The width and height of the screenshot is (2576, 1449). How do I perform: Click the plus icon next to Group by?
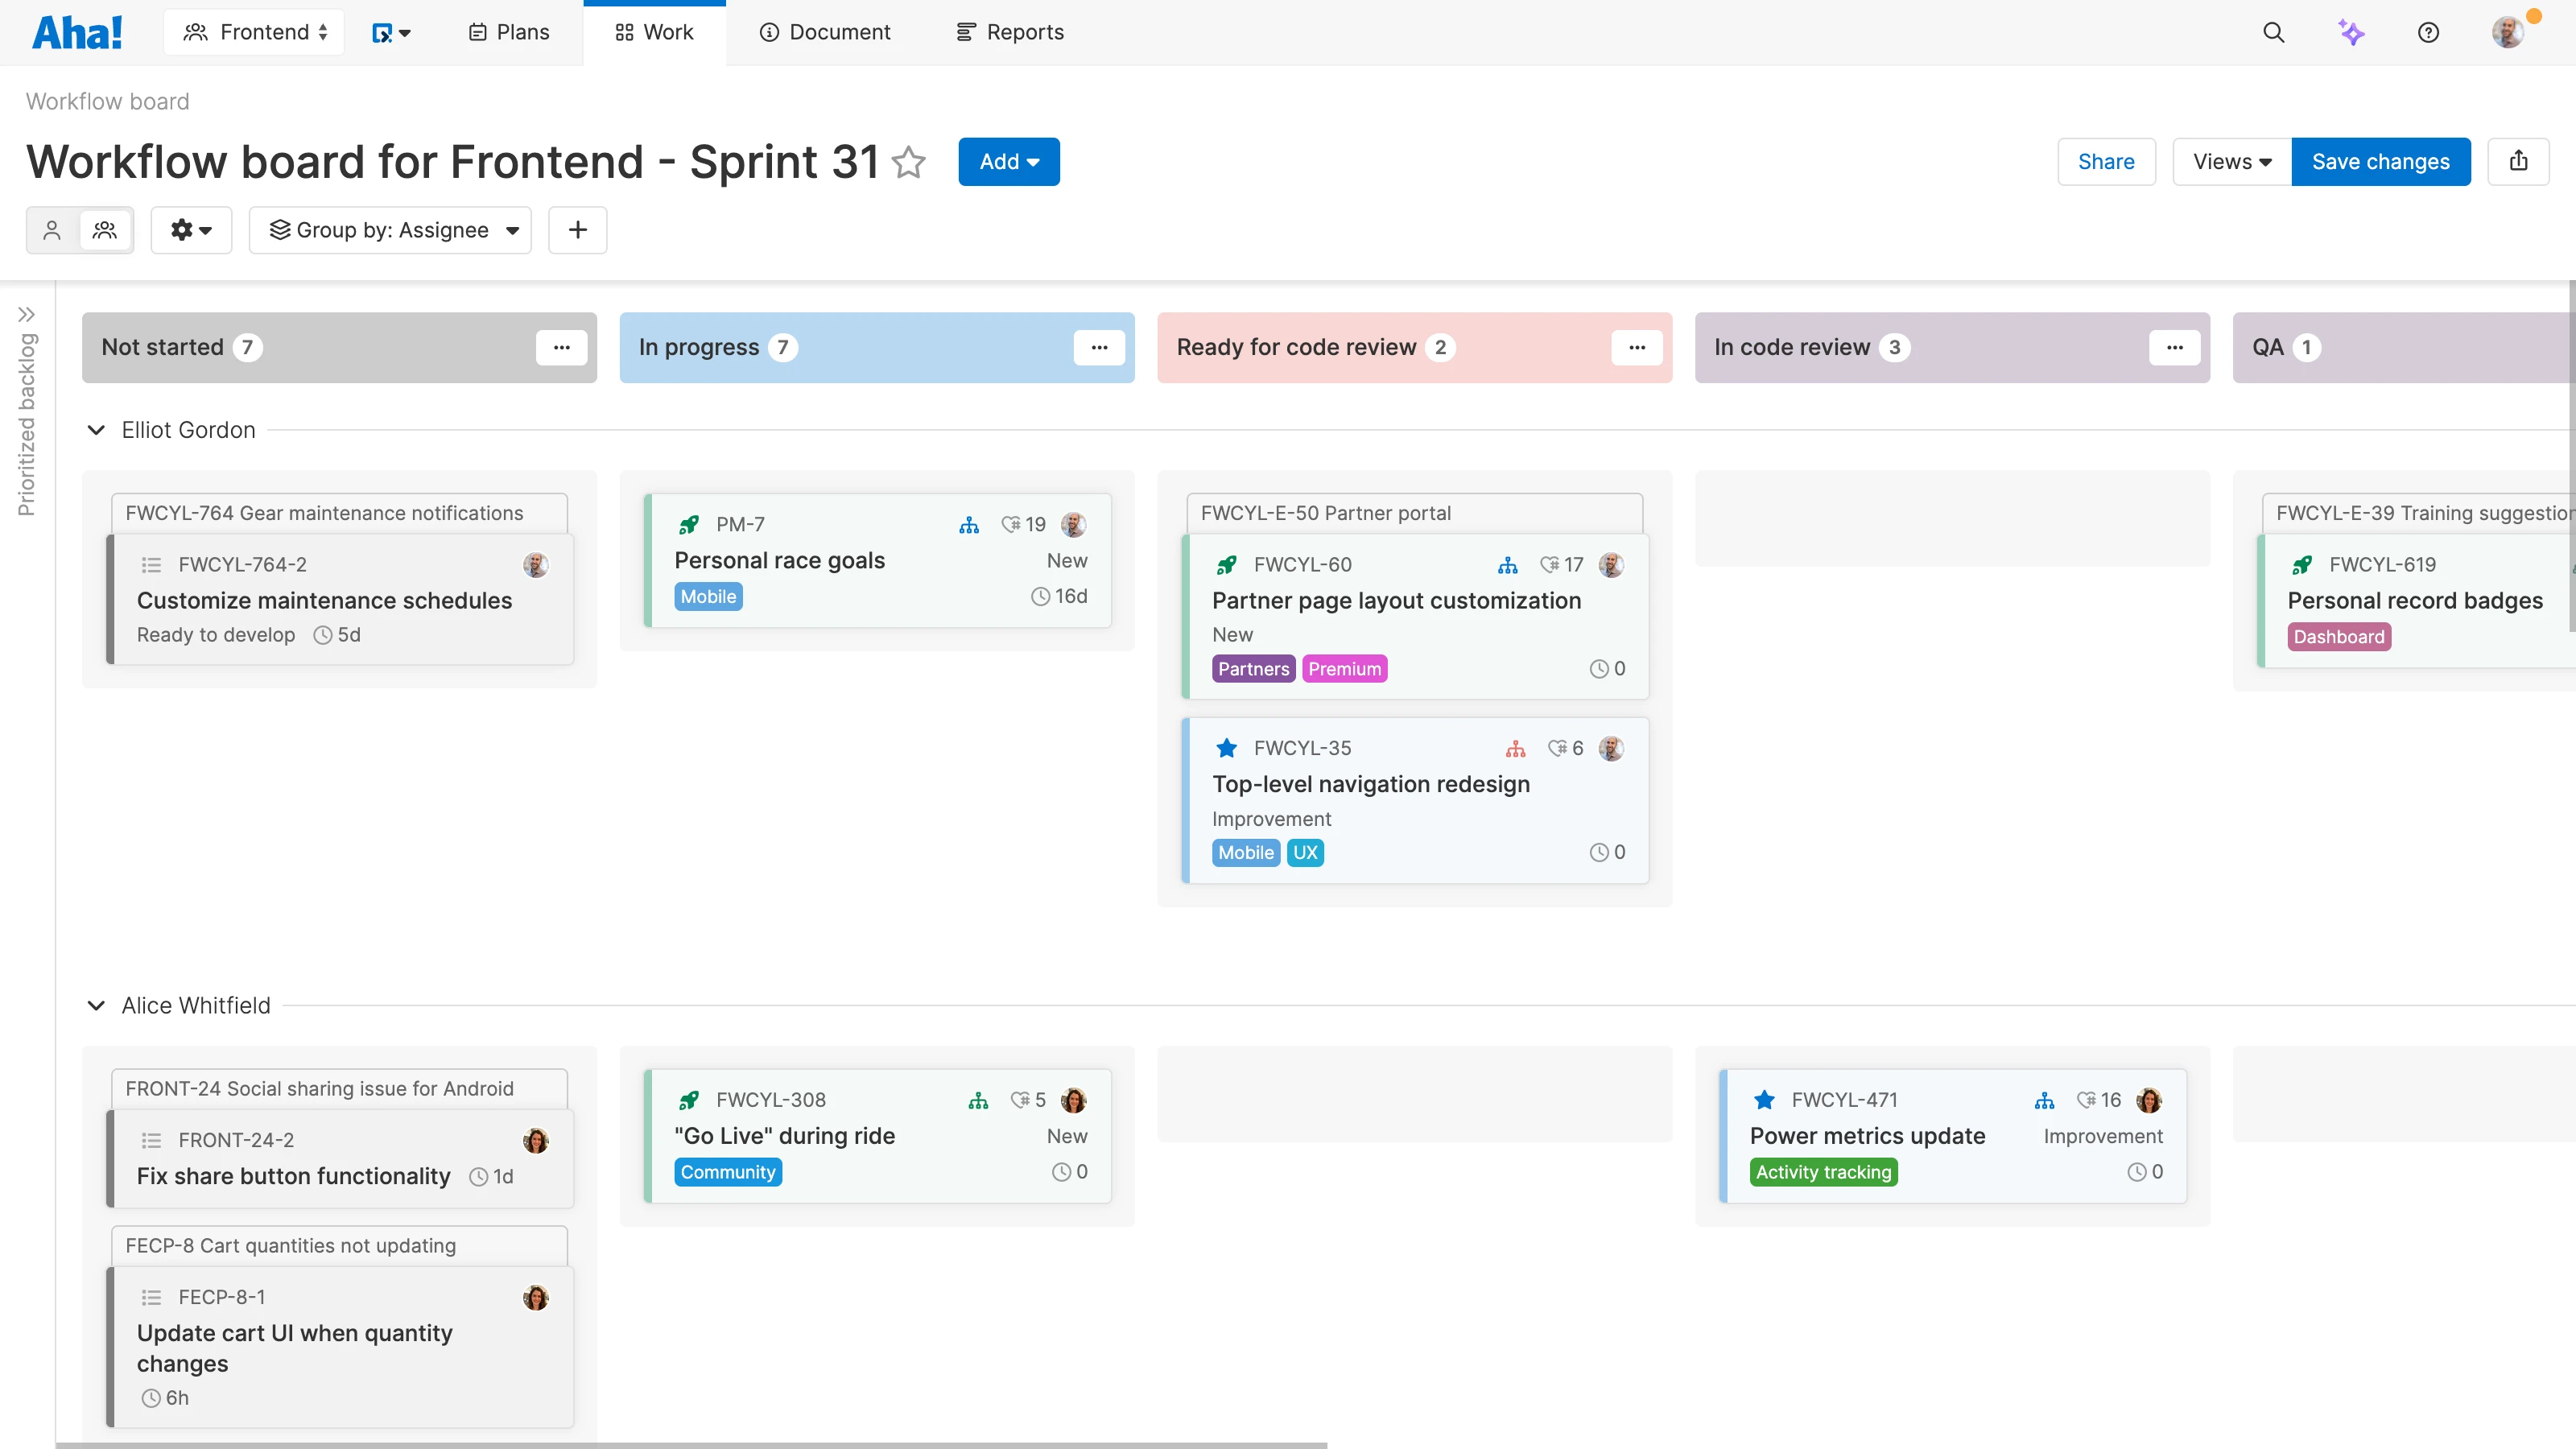pyautogui.click(x=577, y=230)
